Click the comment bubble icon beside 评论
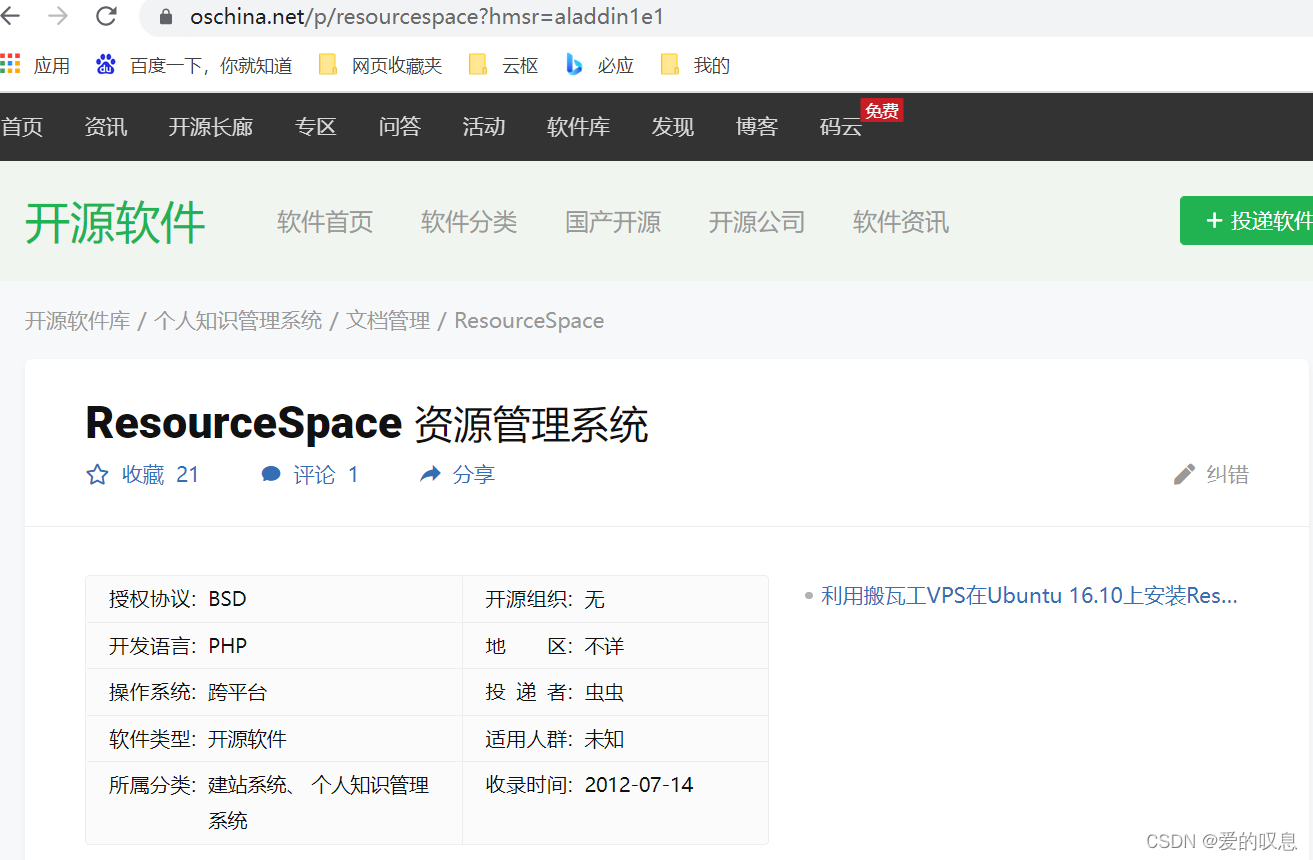This screenshot has width=1313, height=860. 271,474
